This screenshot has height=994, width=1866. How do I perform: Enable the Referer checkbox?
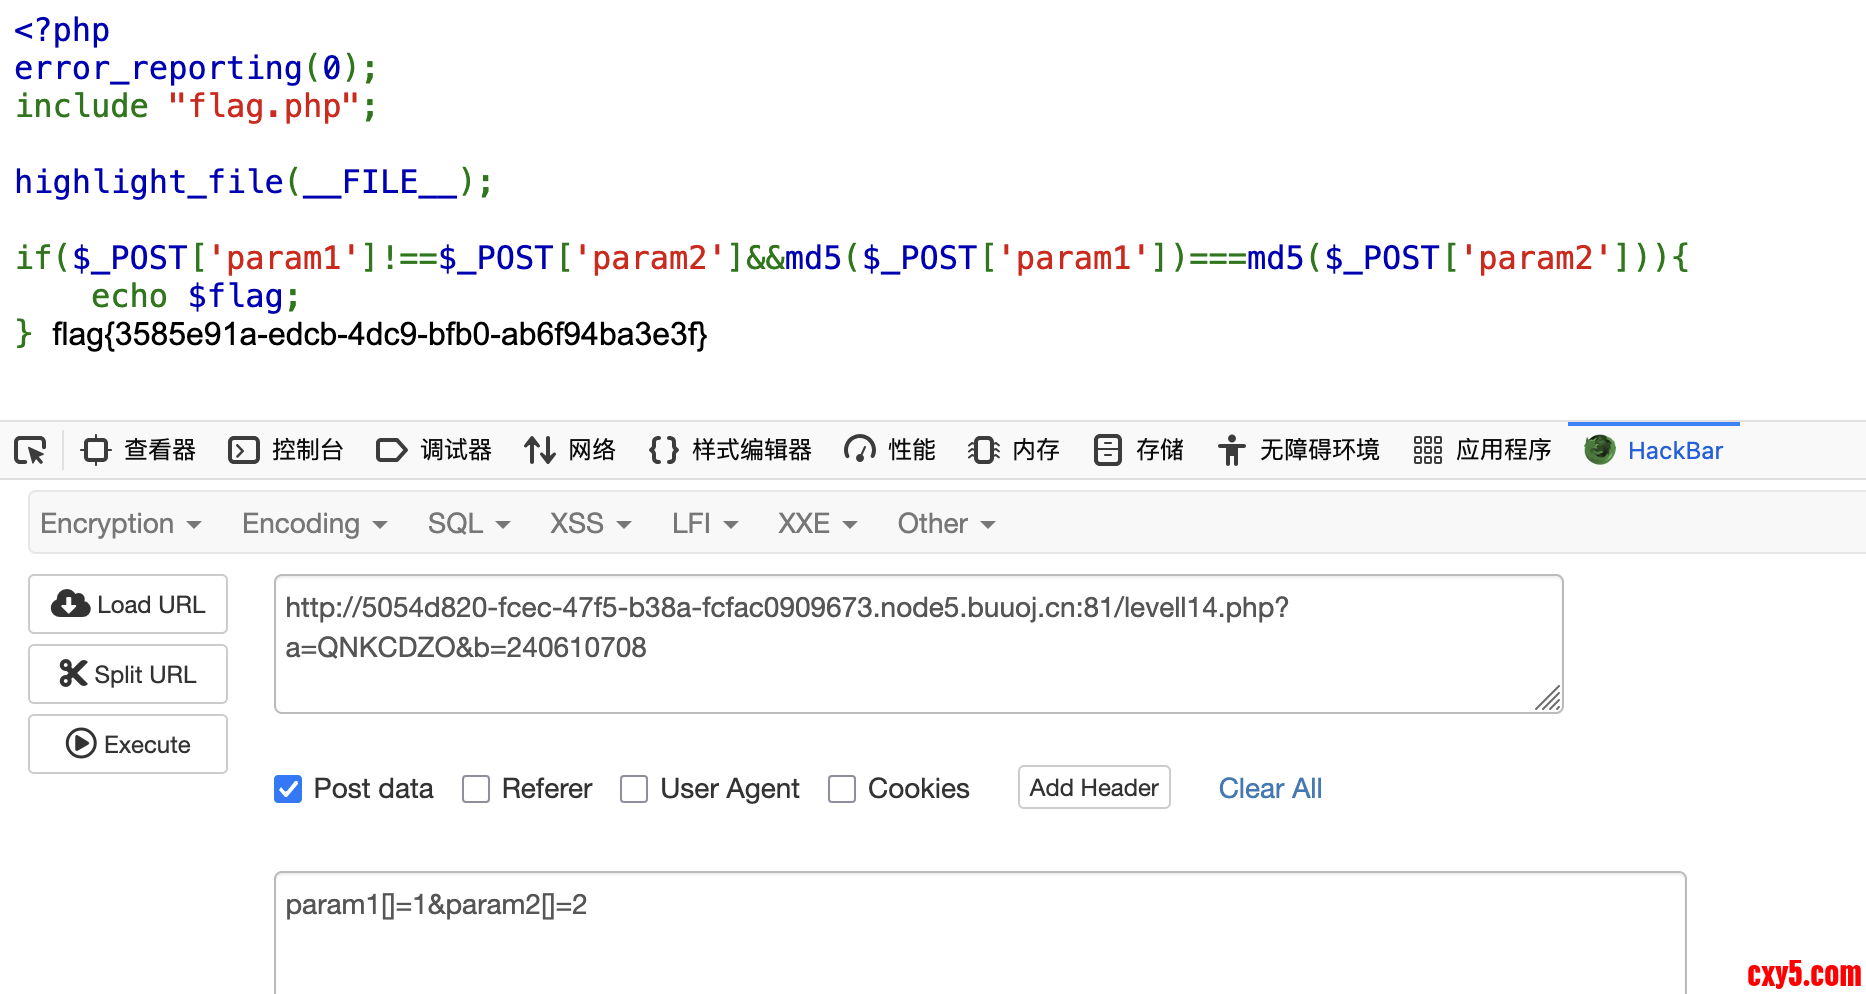tap(476, 789)
